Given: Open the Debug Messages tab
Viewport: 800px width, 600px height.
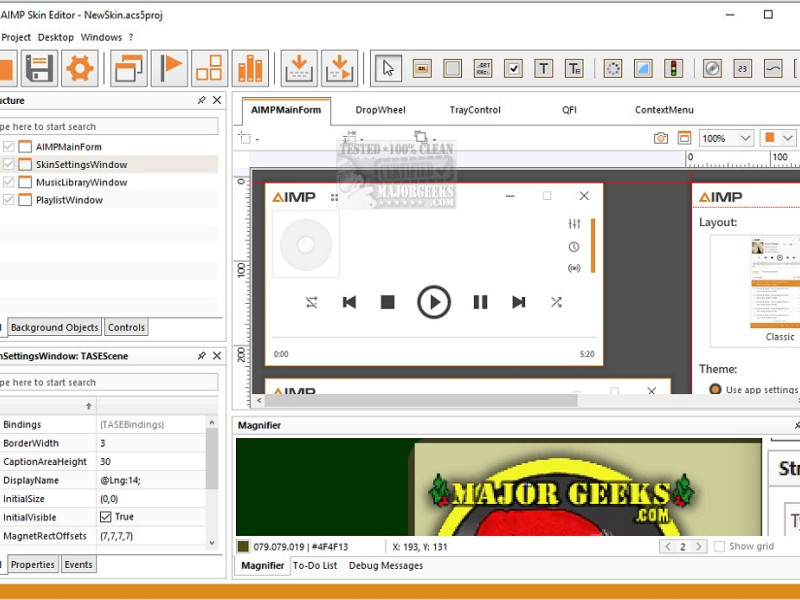Looking at the screenshot, I should pyautogui.click(x=386, y=565).
